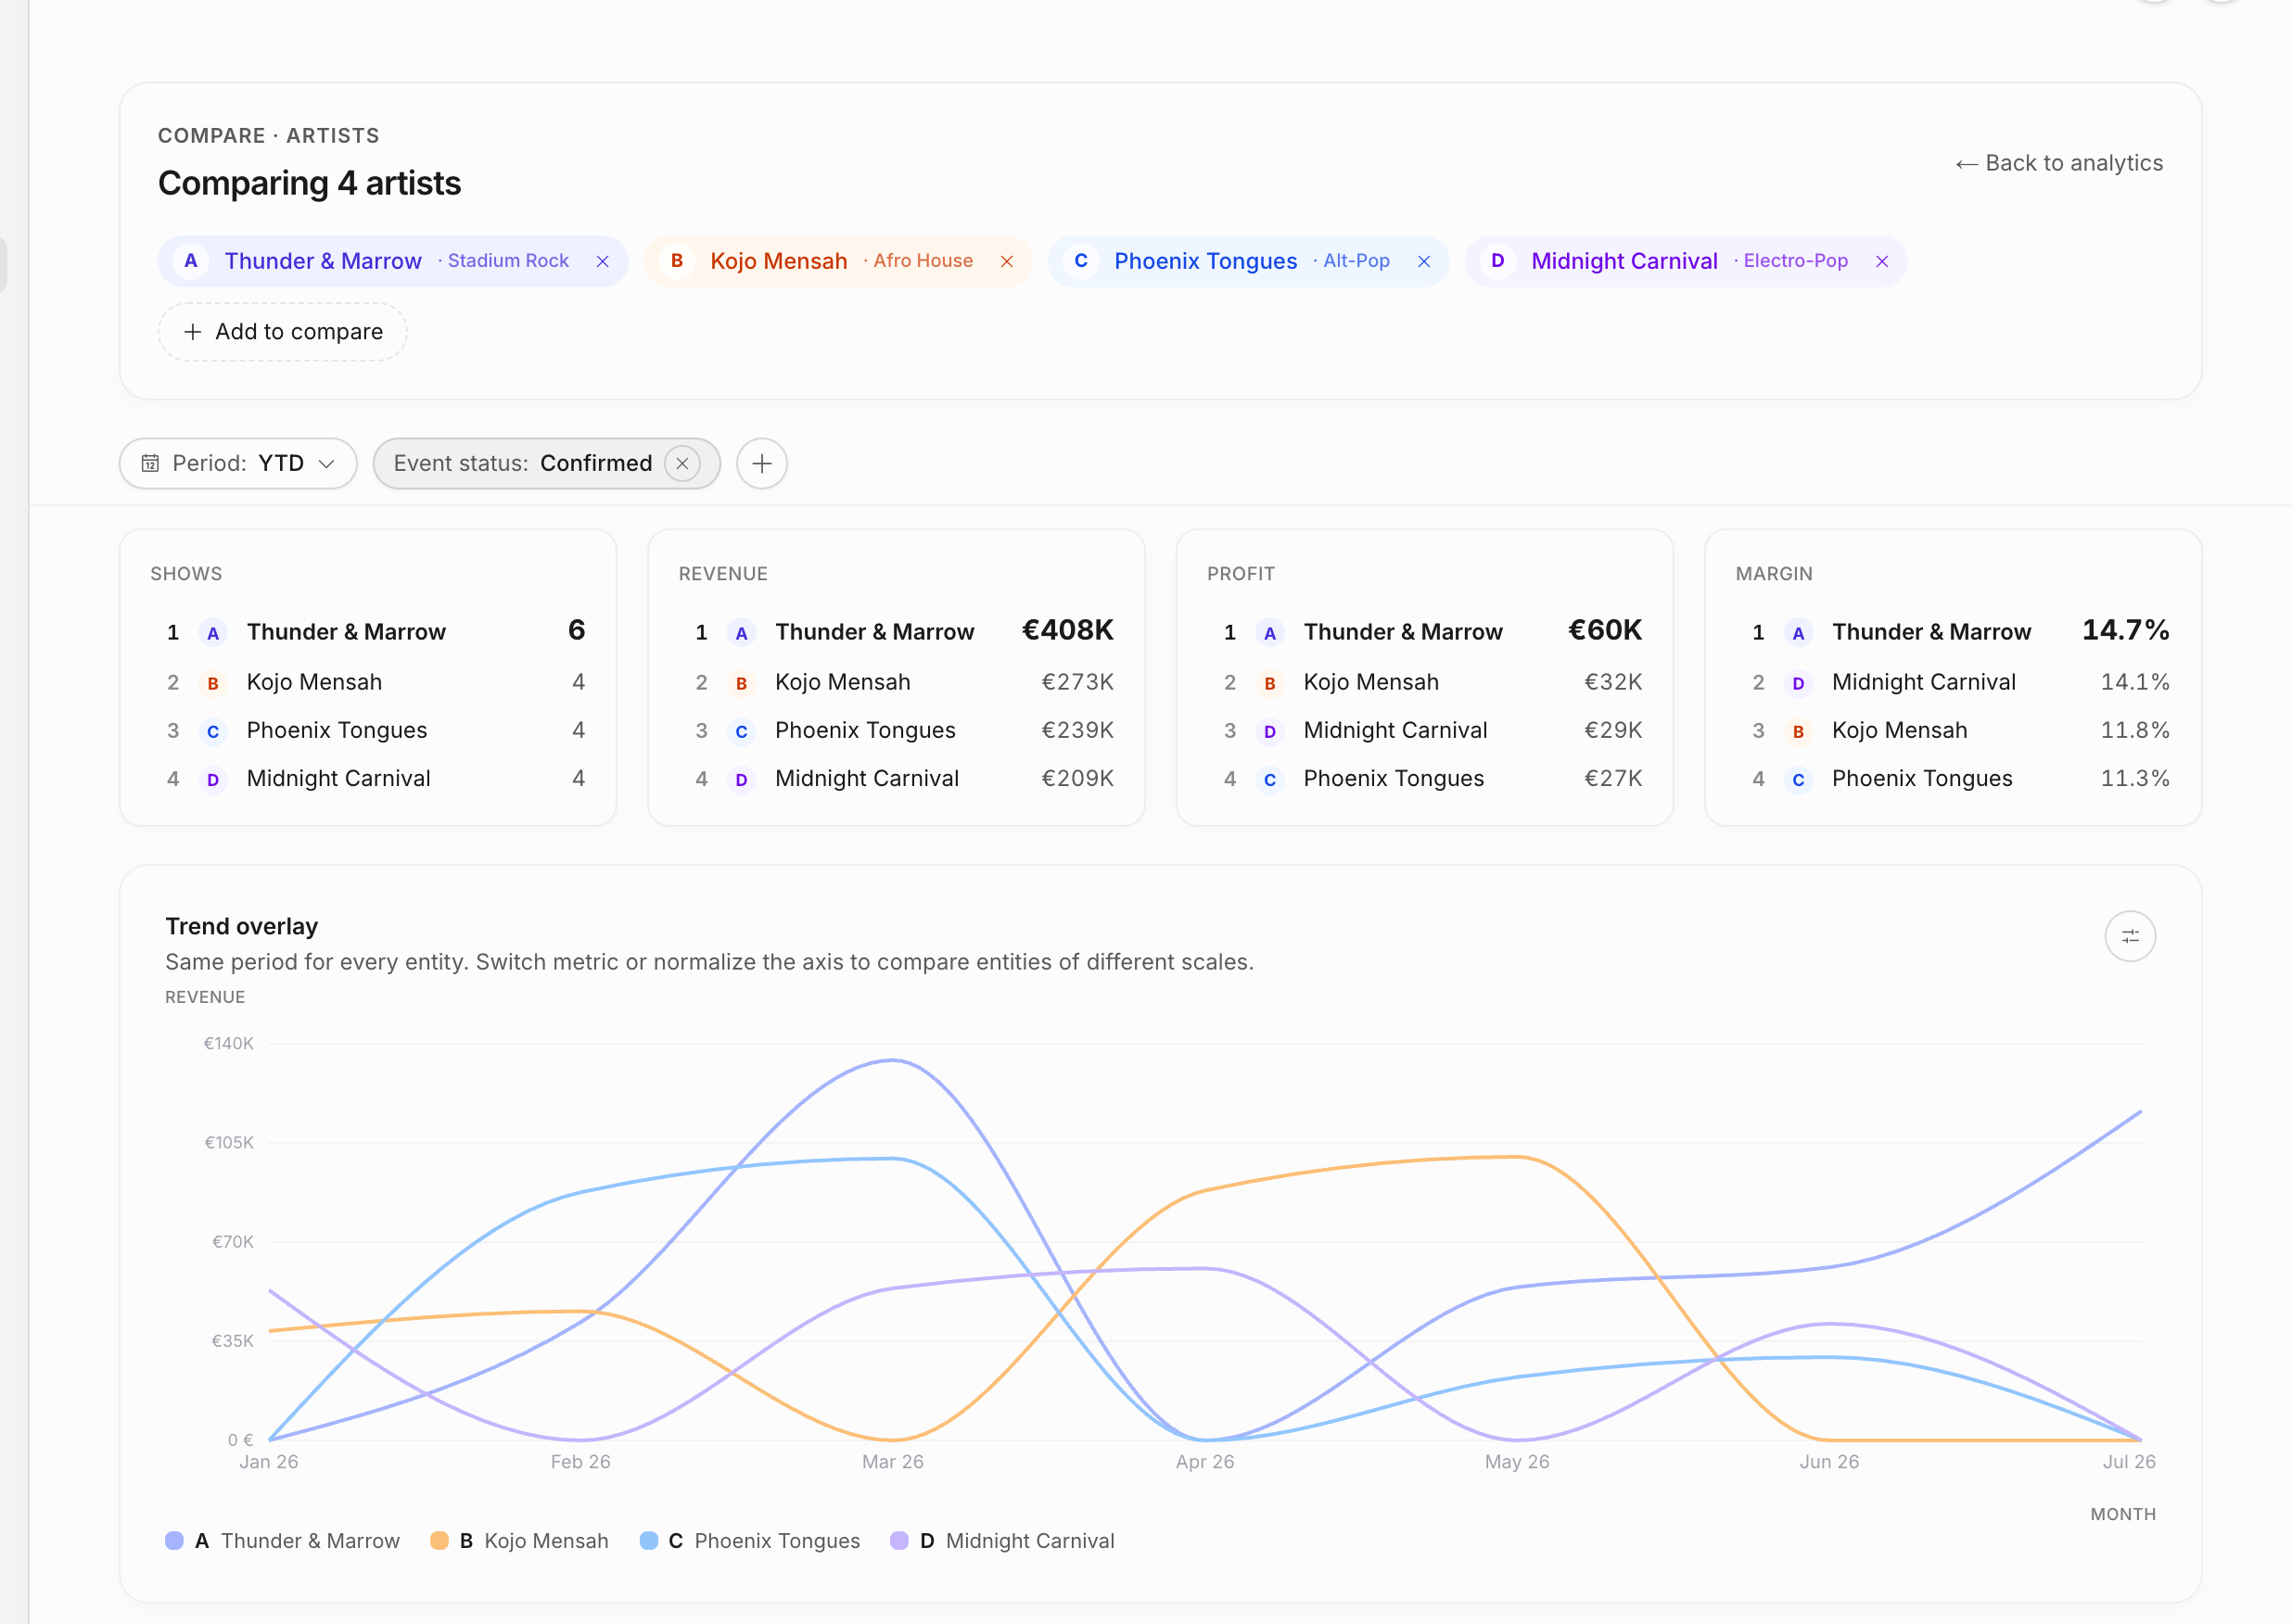The image size is (2292, 1624).
Task: Clear the Event status Confirmed filter
Action: pyautogui.click(x=682, y=463)
